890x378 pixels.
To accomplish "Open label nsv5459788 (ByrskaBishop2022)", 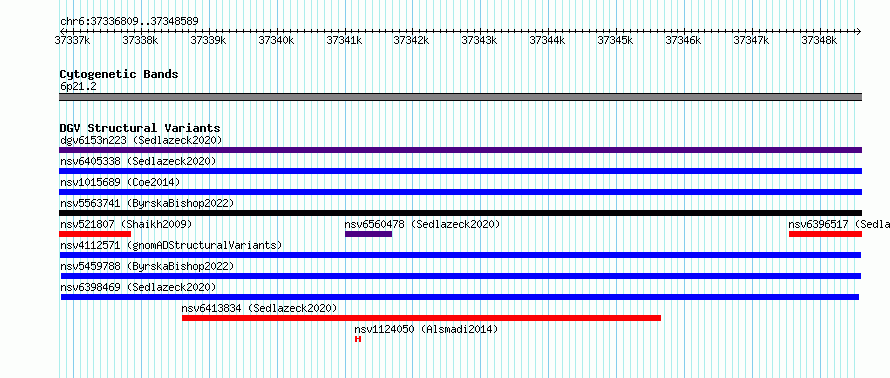I will point(147,266).
